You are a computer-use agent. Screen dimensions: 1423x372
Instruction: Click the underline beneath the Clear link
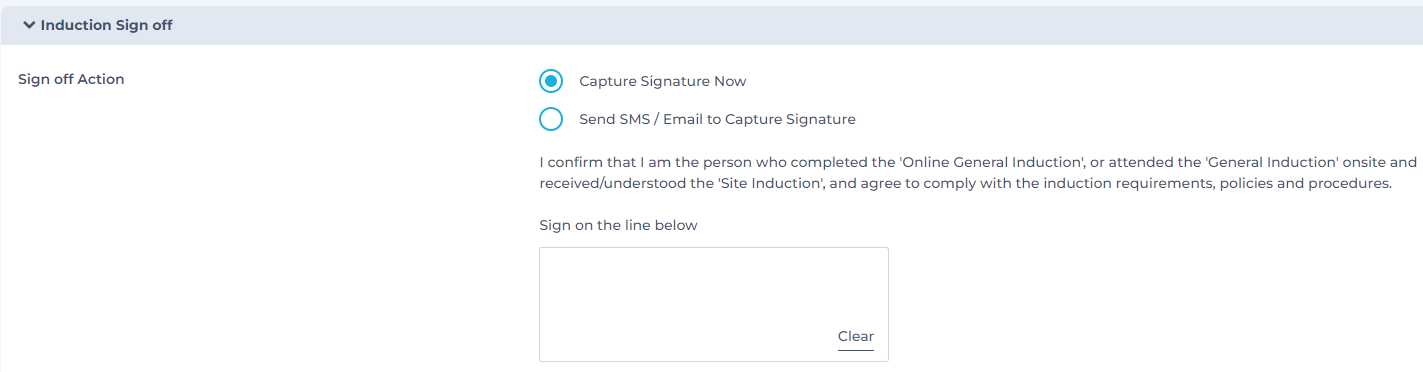(856, 349)
